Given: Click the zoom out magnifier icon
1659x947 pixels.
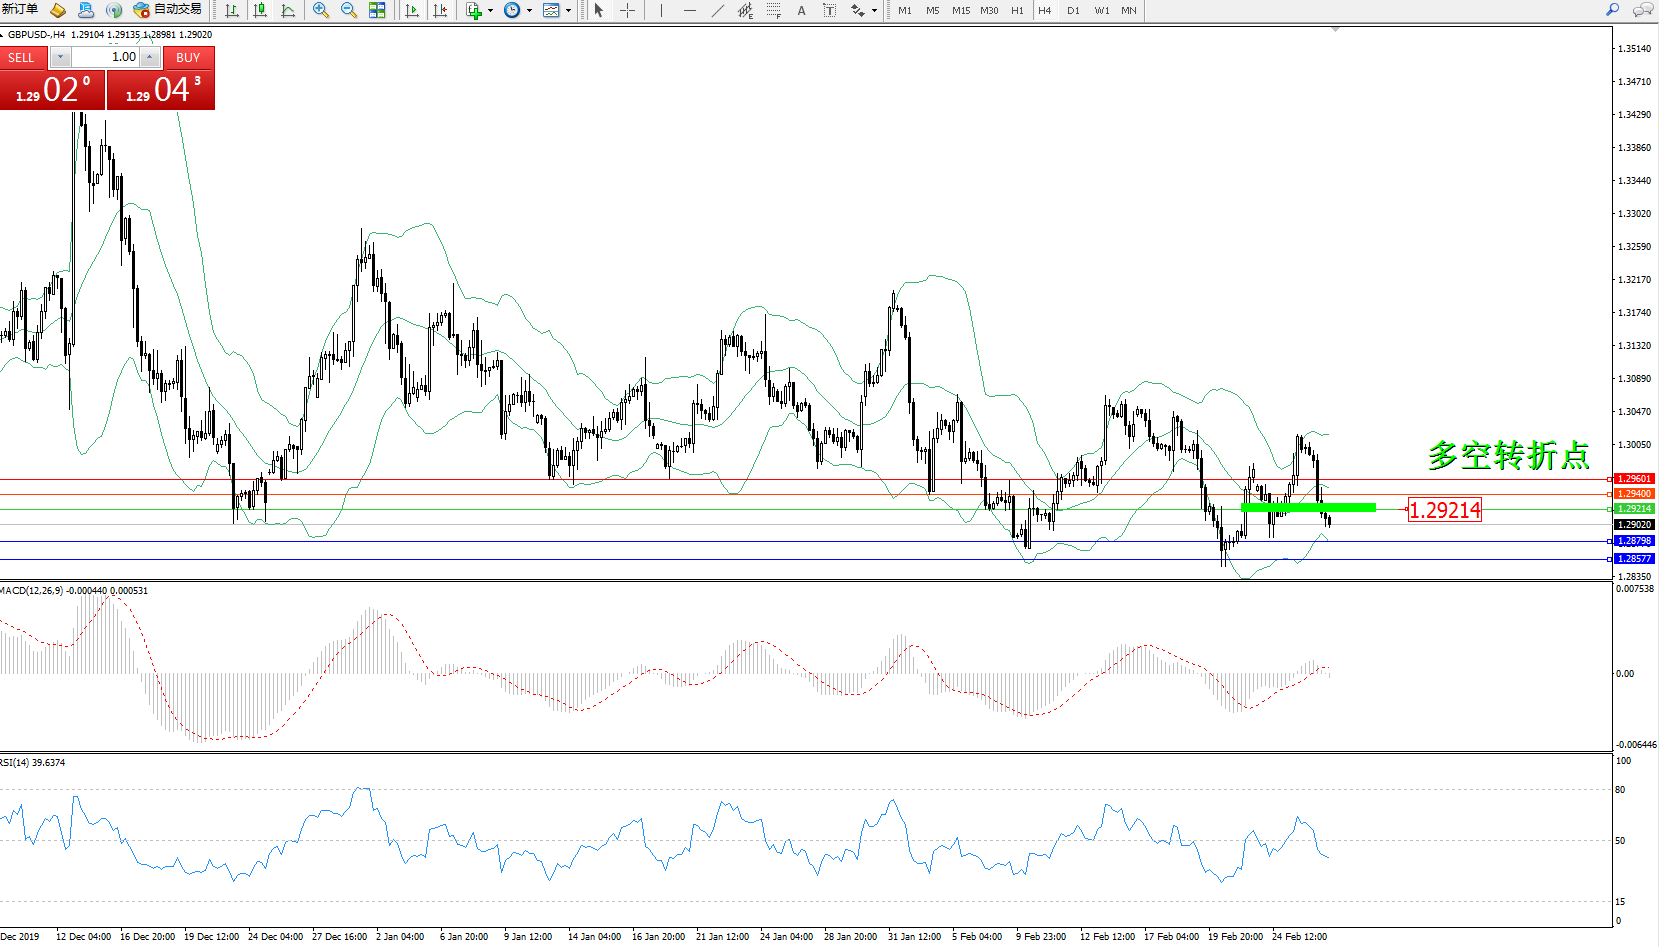Looking at the screenshot, I should tap(349, 10).
